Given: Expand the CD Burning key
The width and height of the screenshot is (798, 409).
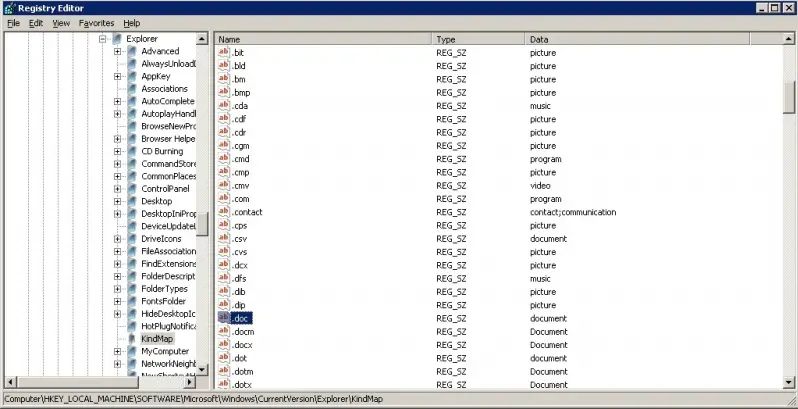Looking at the screenshot, I should pos(118,151).
